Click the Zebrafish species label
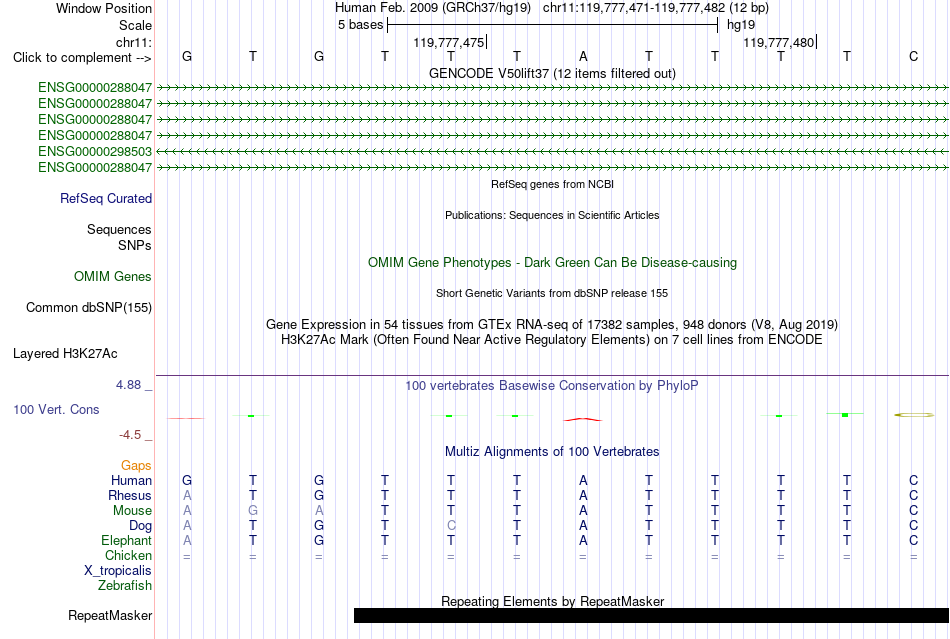The width and height of the screenshot is (950, 639). [x=125, y=586]
